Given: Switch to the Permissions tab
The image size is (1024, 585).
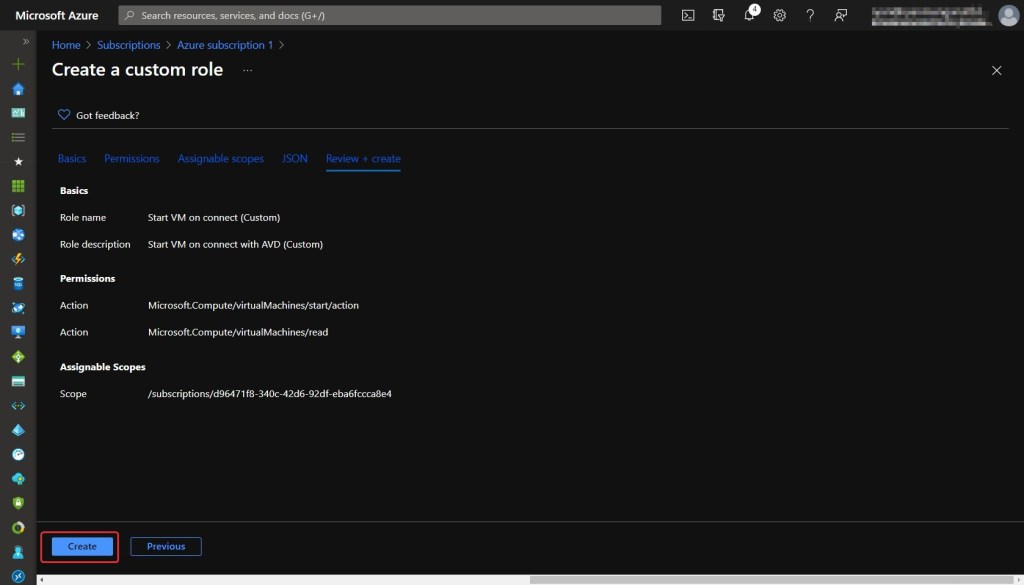Looking at the screenshot, I should pos(132,159).
